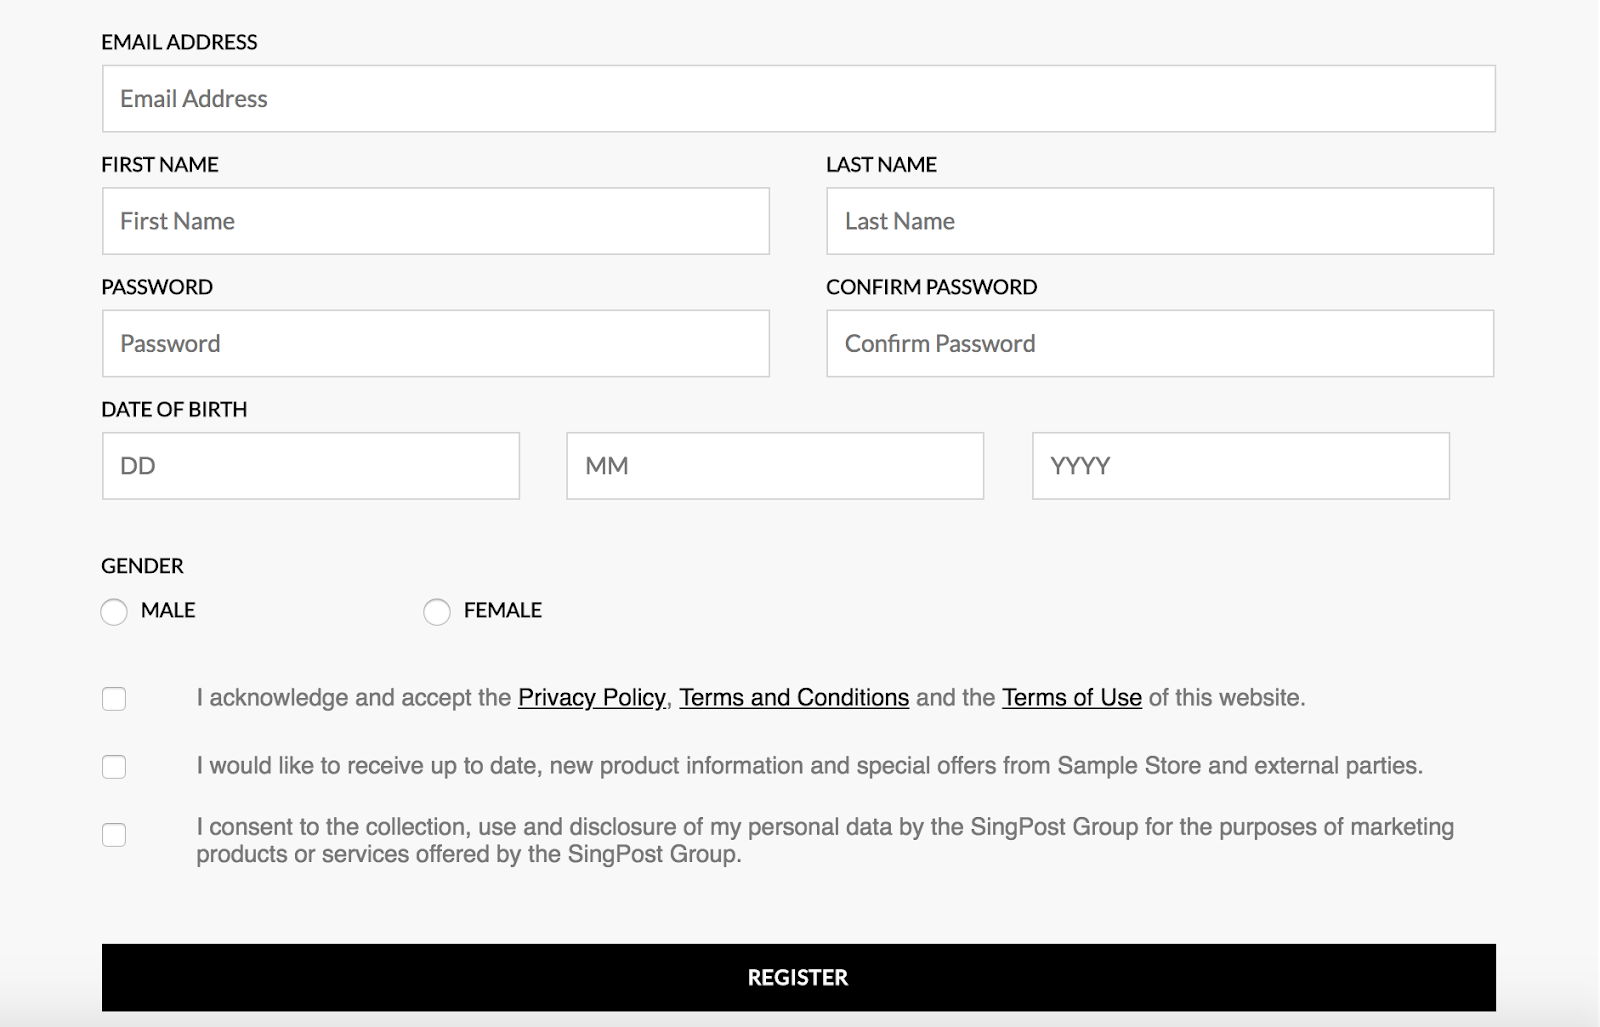Check consent for SingPost Group marketing
The width and height of the screenshot is (1600, 1027).
[x=113, y=833]
